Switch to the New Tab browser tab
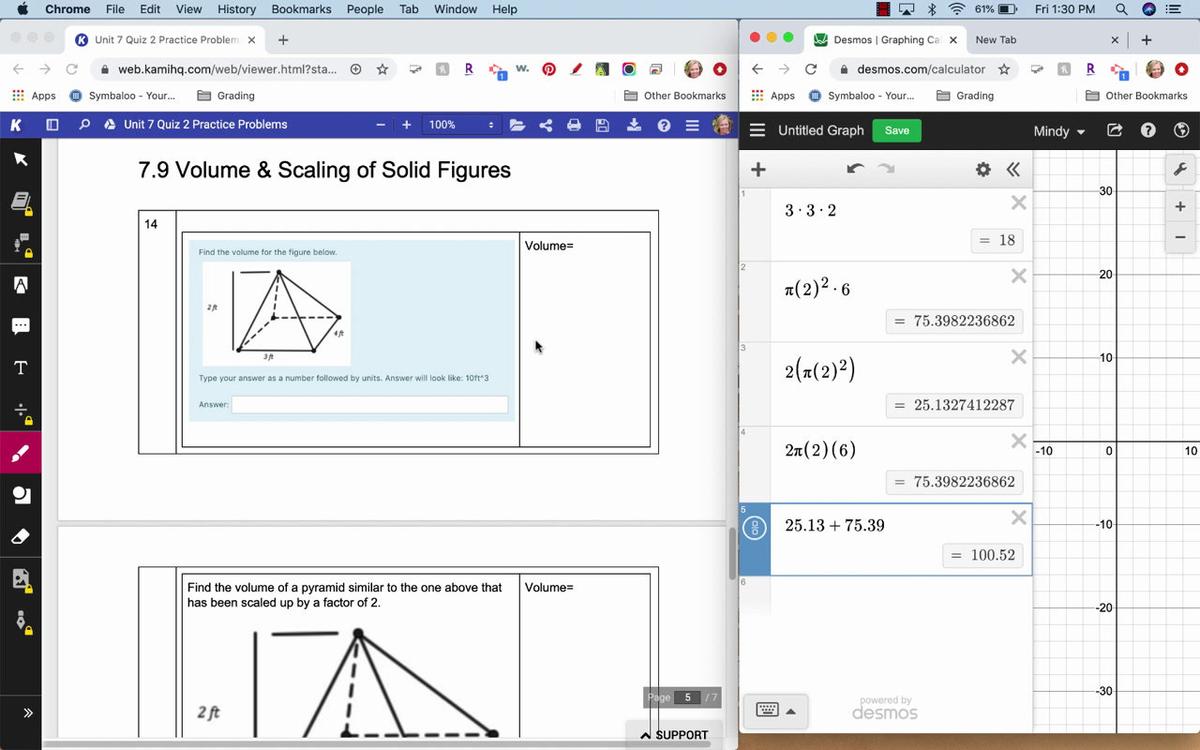The image size is (1200, 750). point(1040,40)
